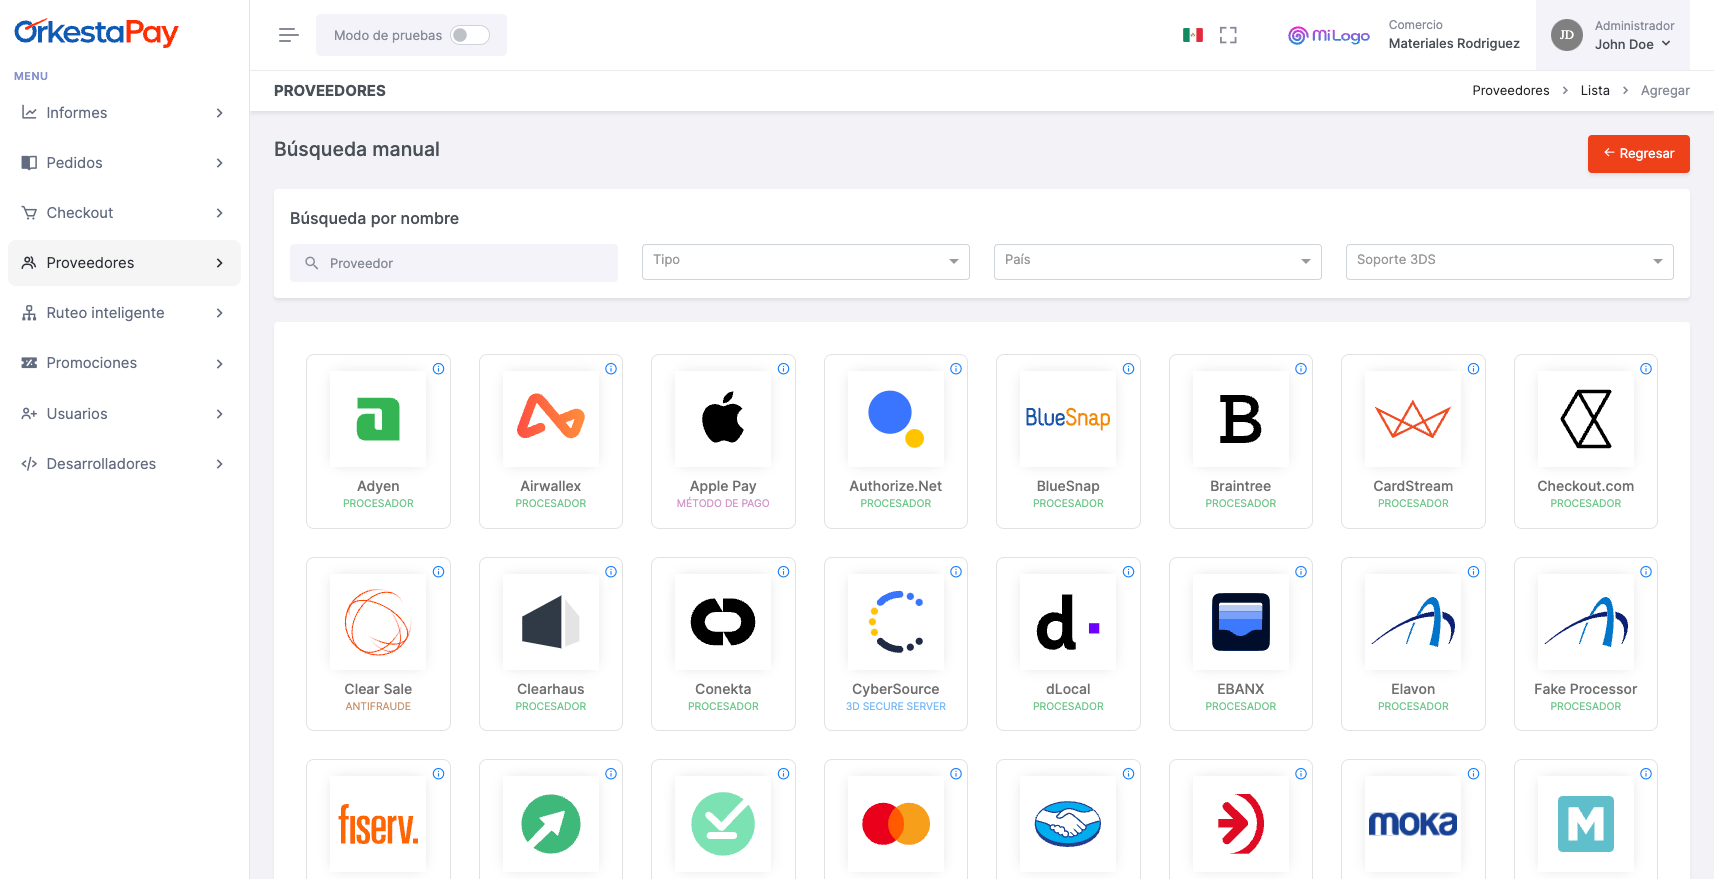Open the País dropdown
Image resolution: width=1714 pixels, height=879 pixels.
point(1158,262)
